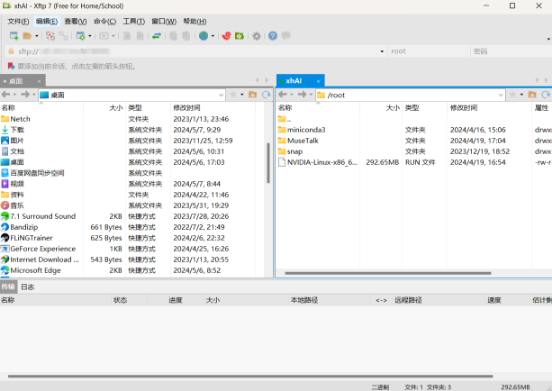Switch to the 传输 transfer tab
The image size is (552, 391).
click(x=8, y=287)
